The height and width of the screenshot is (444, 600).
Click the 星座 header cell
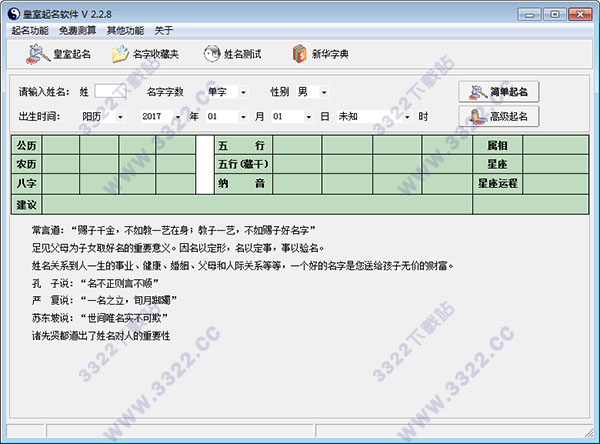pyautogui.click(x=497, y=164)
